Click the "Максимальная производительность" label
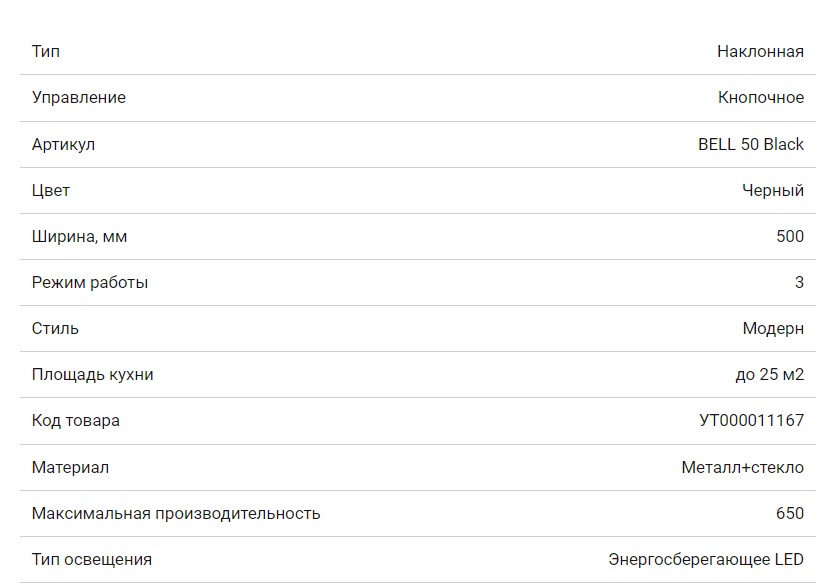The image size is (821, 584). pos(176,514)
